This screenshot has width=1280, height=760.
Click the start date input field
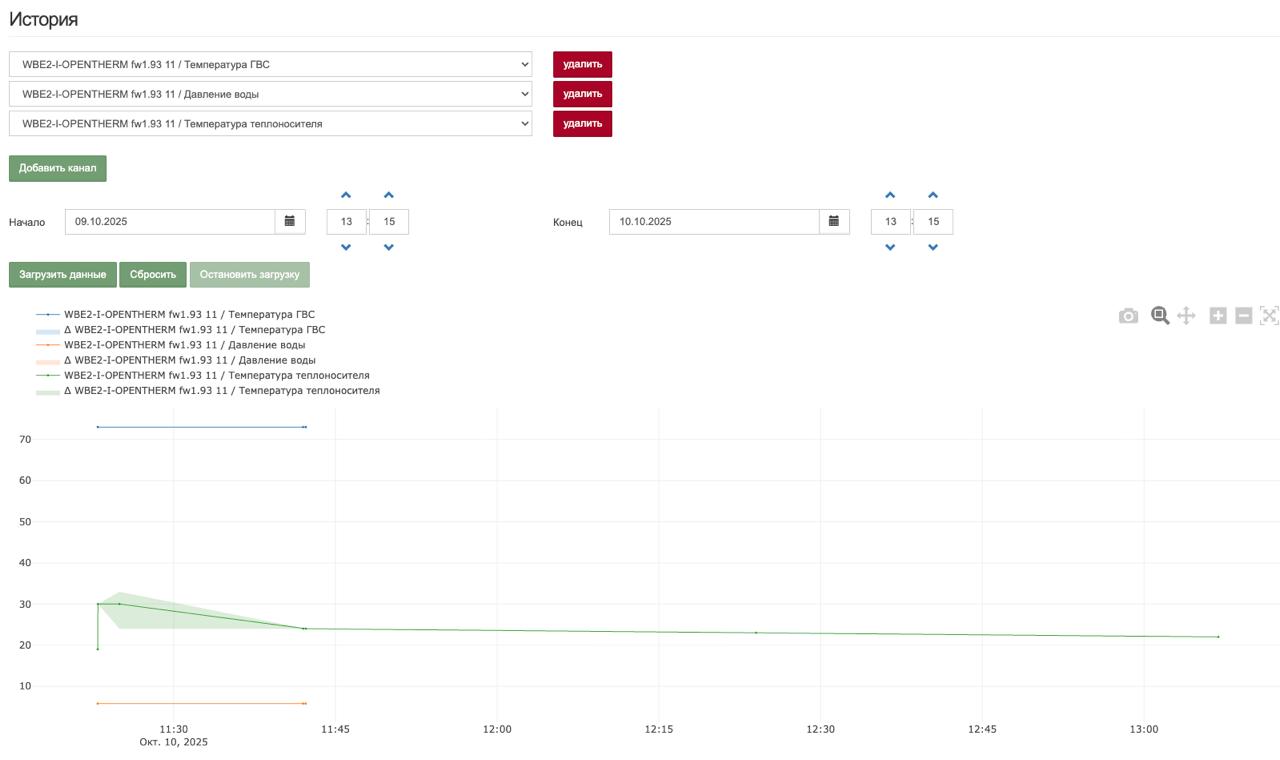pos(170,221)
